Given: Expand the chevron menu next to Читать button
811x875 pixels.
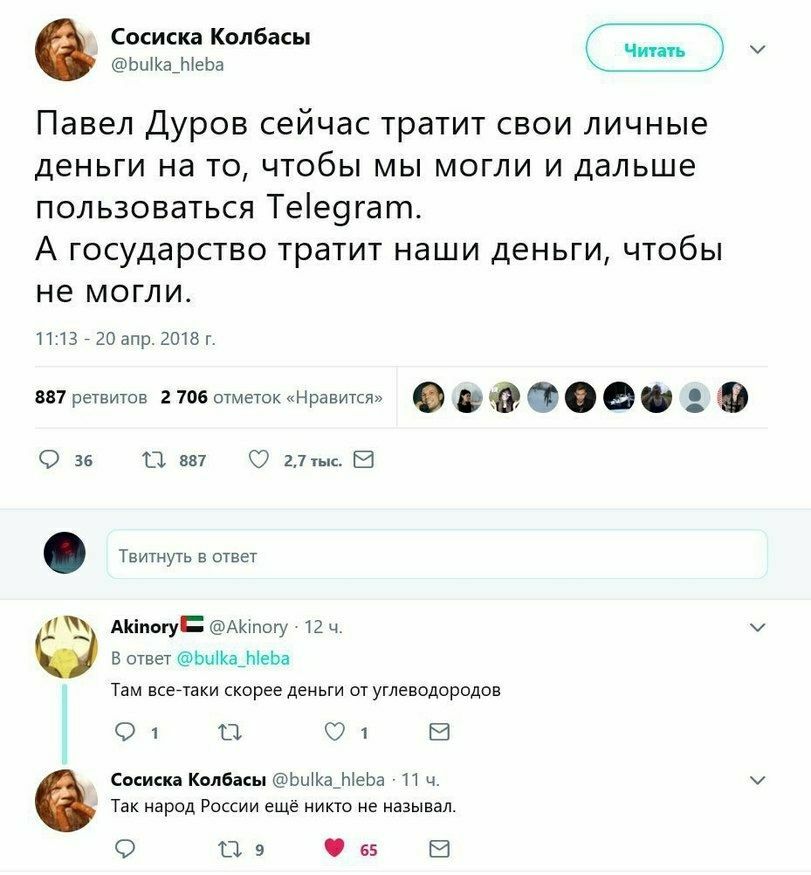Looking at the screenshot, I should (757, 49).
